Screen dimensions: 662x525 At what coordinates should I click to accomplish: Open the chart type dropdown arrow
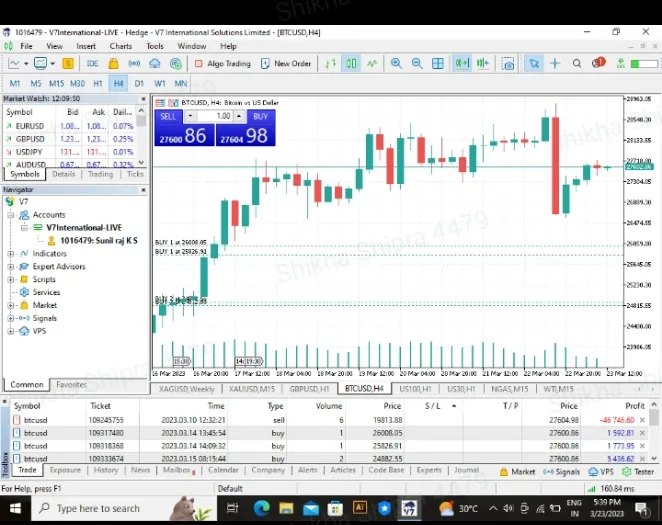tap(26, 64)
